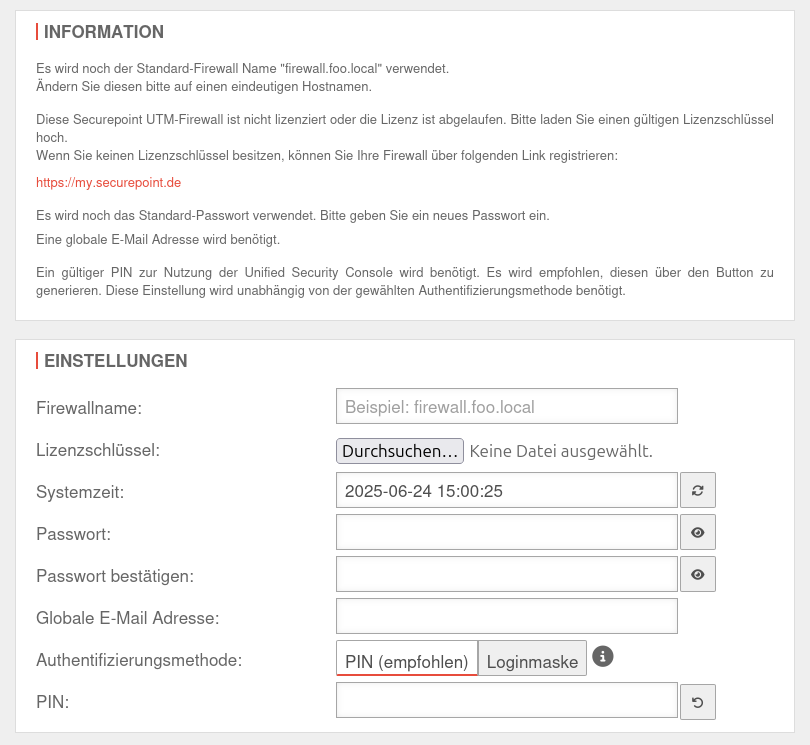
Task: Click the Lizenzschlüssel label
Action: click(98, 450)
